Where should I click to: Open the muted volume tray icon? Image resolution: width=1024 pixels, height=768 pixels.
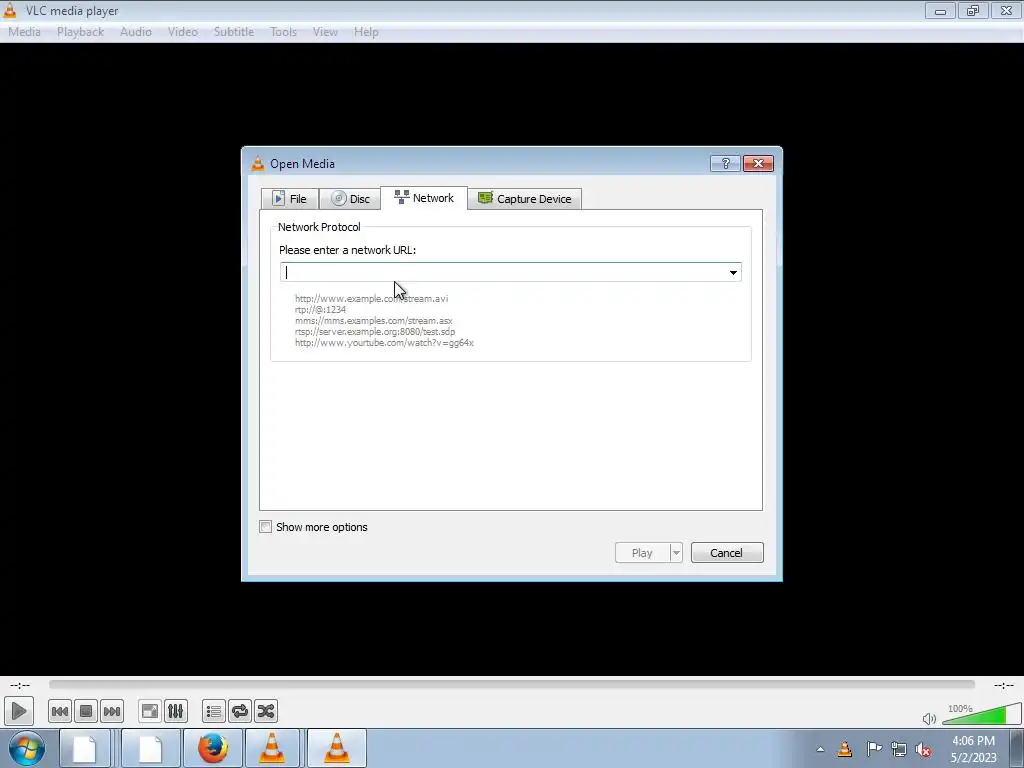[923, 750]
